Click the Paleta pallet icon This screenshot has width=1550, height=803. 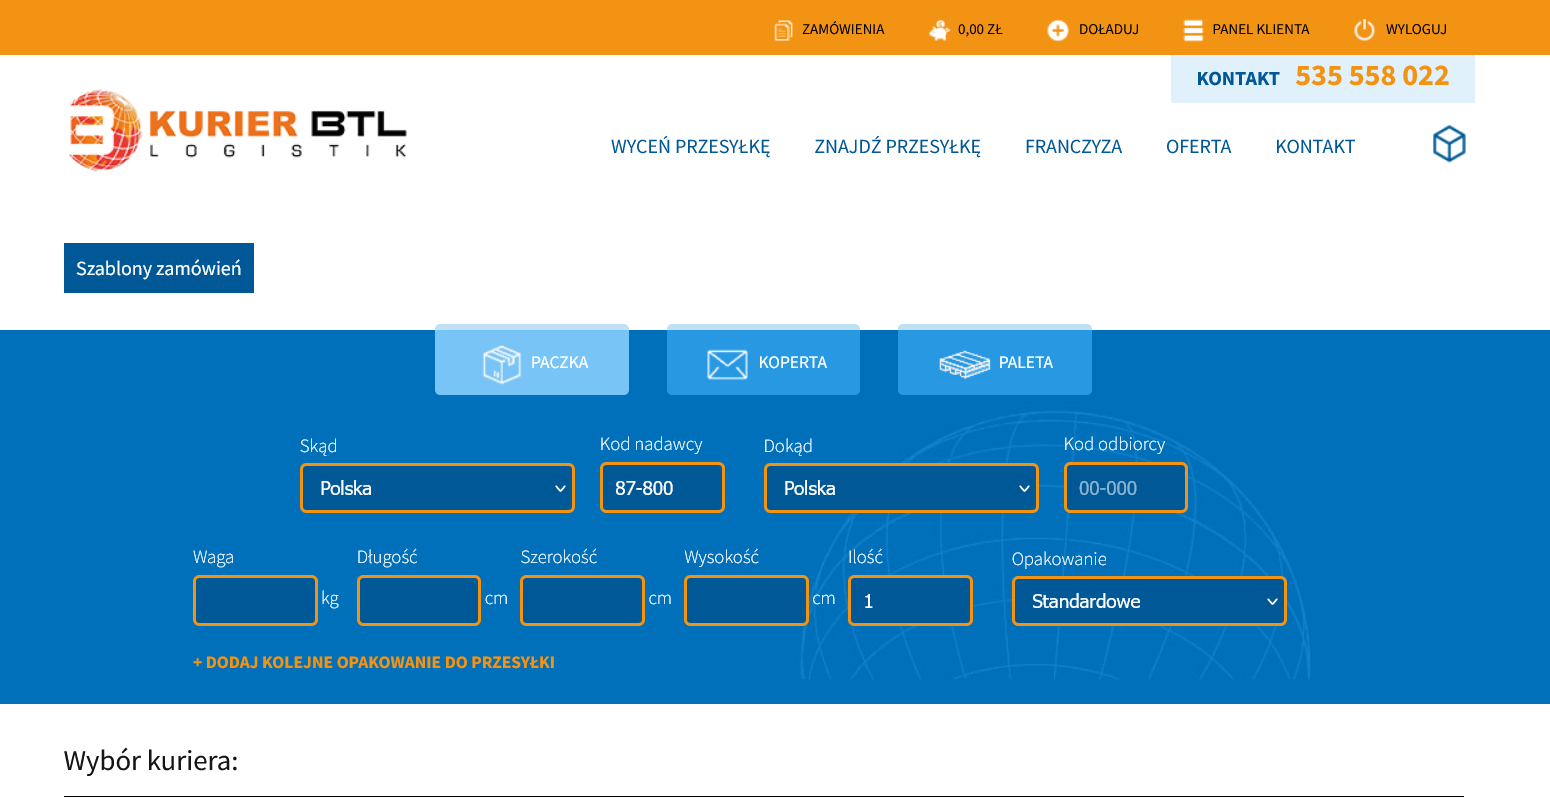pyautogui.click(x=964, y=364)
